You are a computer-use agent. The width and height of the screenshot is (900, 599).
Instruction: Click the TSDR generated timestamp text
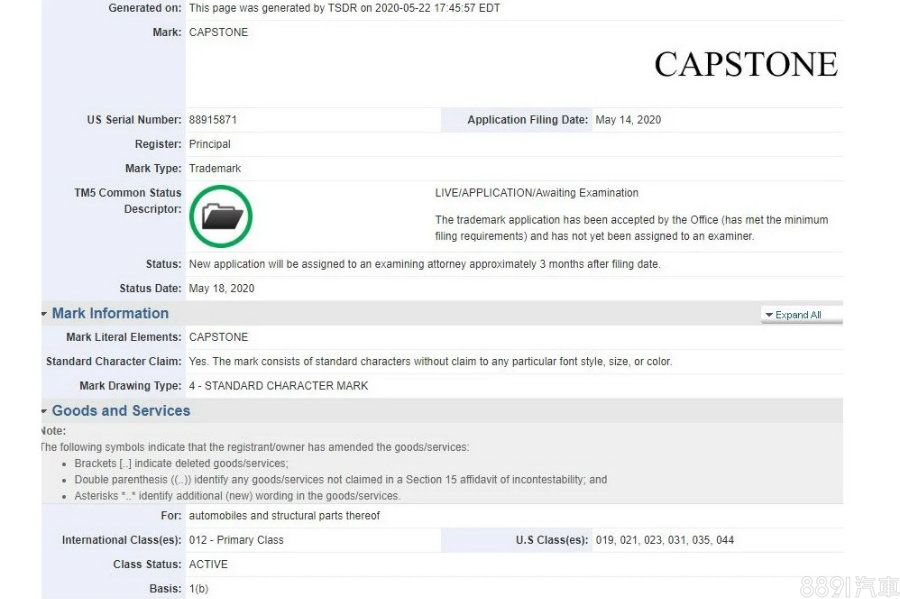(x=344, y=8)
